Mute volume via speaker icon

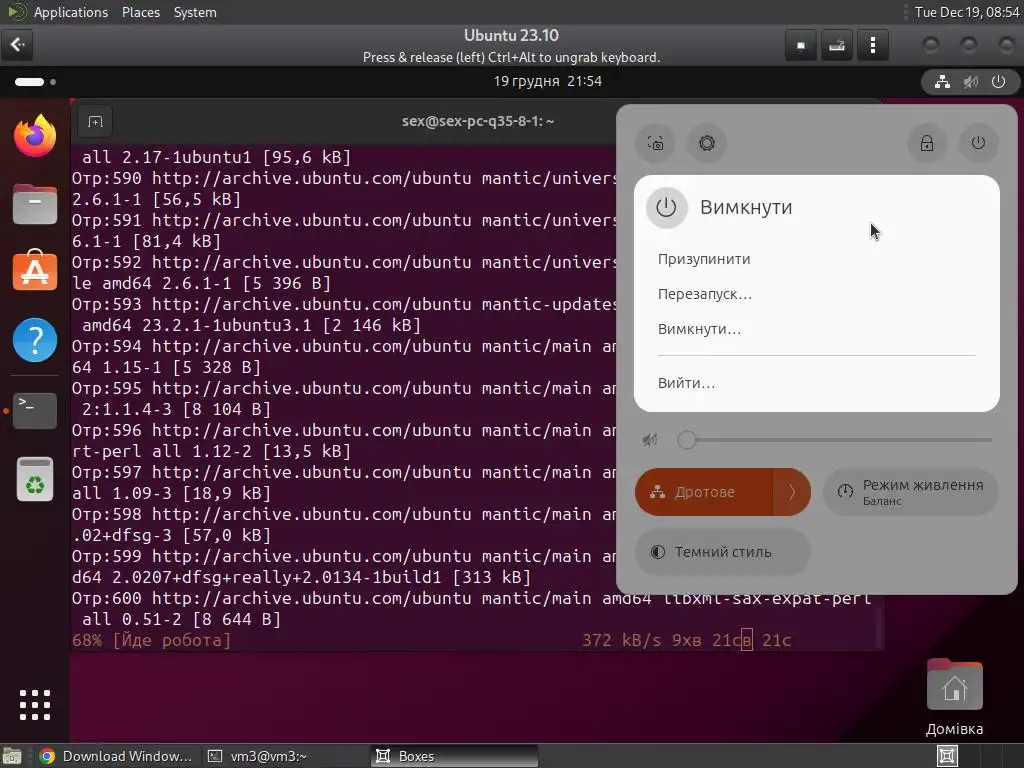[649, 440]
